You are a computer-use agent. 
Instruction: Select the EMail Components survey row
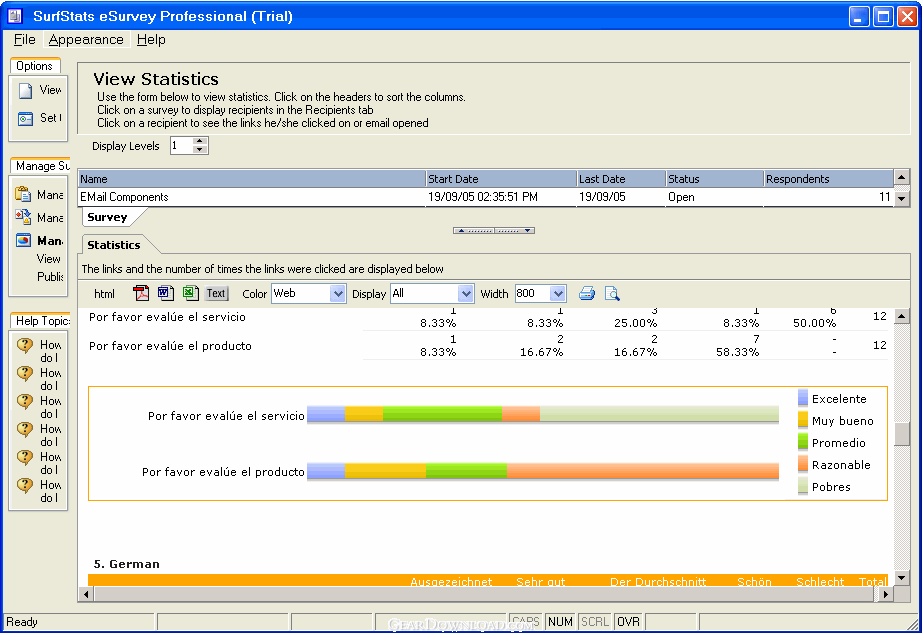[250, 197]
